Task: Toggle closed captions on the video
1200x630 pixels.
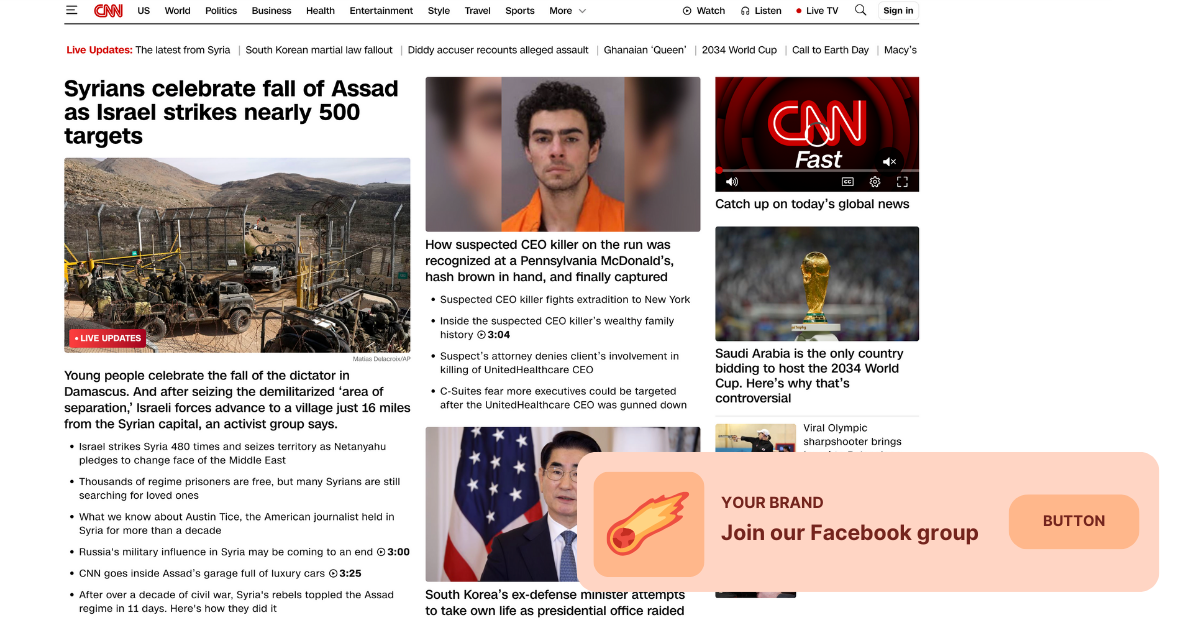Action: click(x=847, y=182)
